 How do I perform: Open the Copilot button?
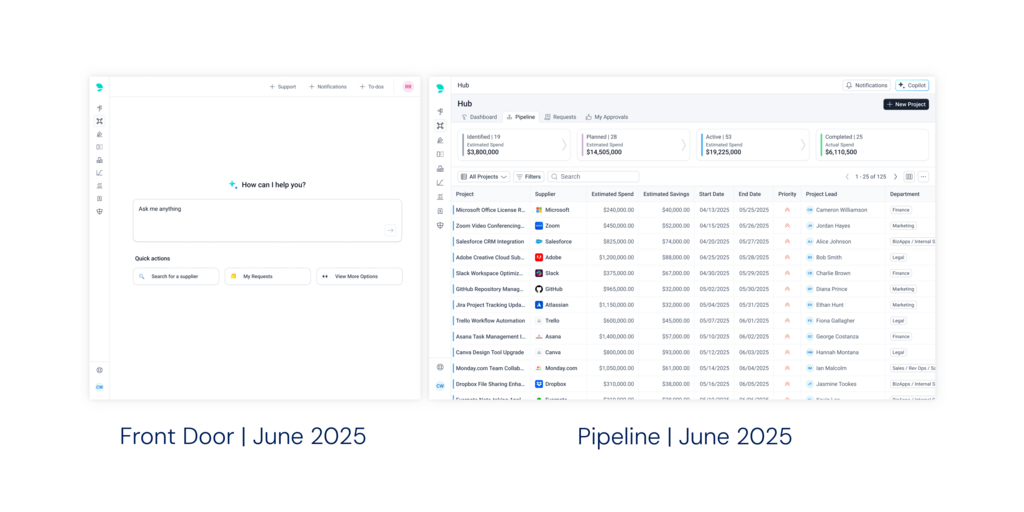pyautogui.click(x=912, y=86)
